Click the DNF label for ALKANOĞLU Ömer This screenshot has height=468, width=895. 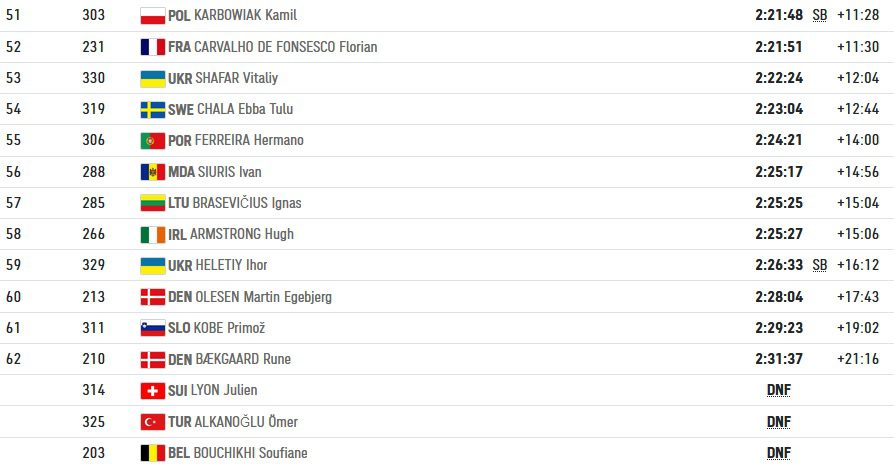click(779, 422)
